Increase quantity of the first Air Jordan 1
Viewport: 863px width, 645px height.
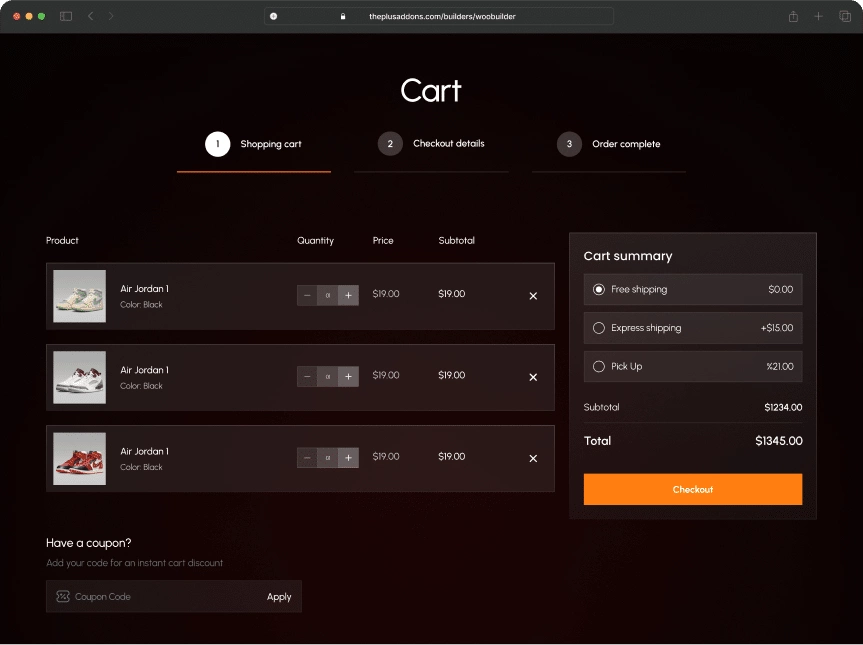tap(348, 294)
